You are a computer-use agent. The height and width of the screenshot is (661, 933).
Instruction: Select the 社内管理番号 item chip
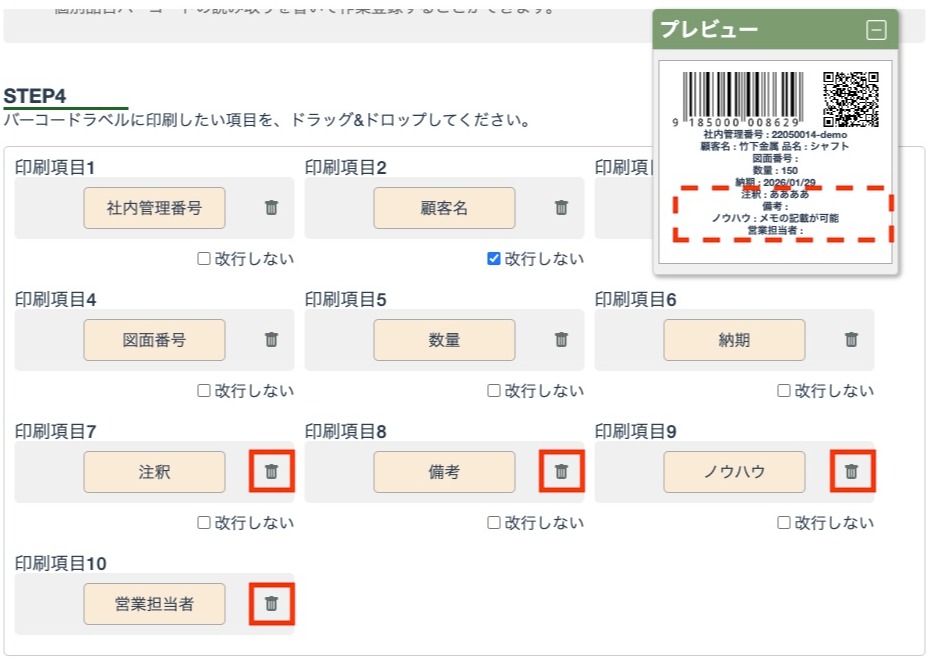154,208
